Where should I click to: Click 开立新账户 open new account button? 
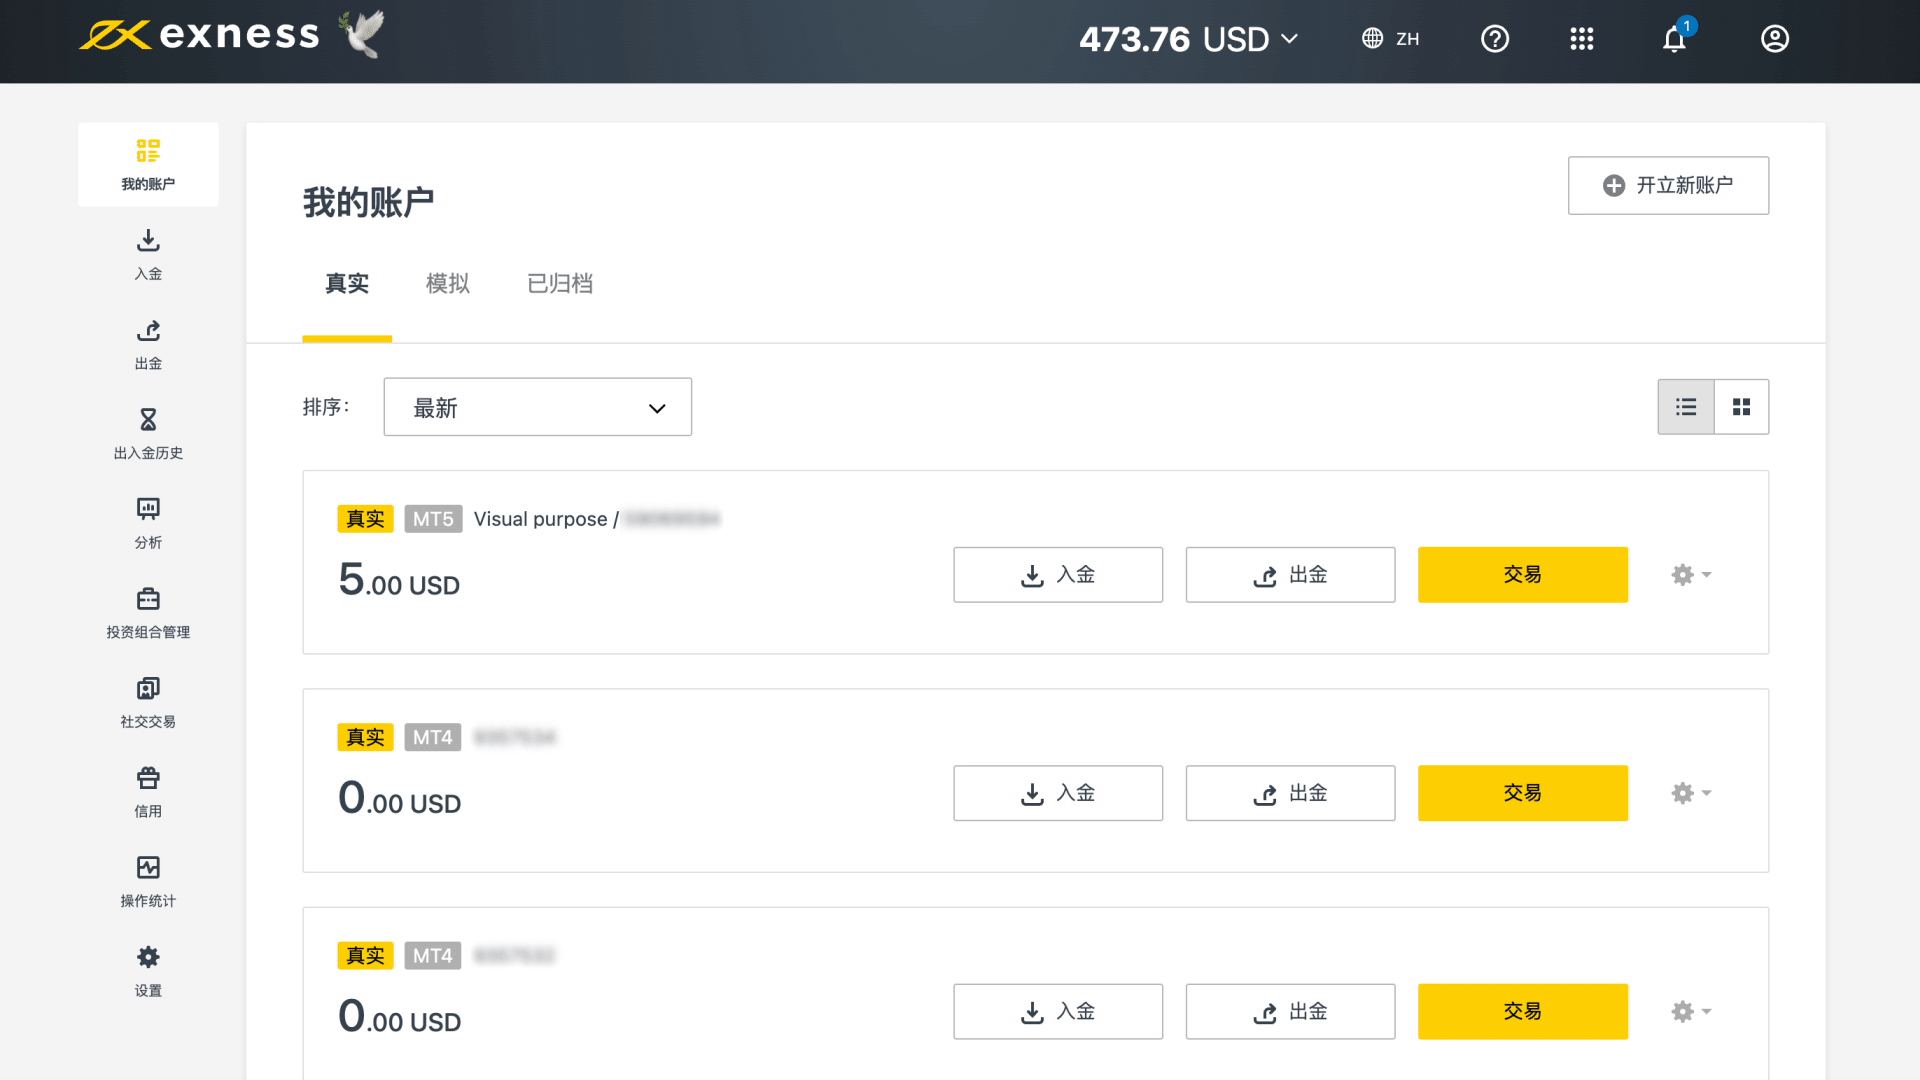point(1668,186)
